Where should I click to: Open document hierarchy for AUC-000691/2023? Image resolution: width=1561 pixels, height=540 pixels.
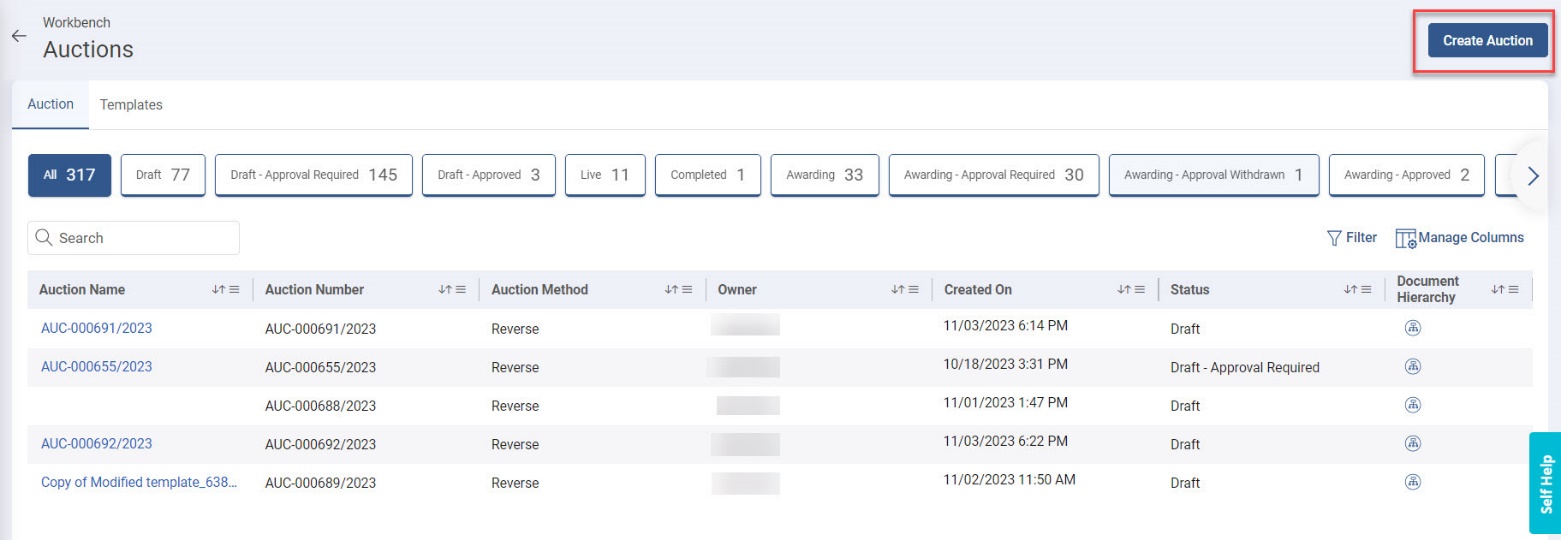(x=1413, y=328)
